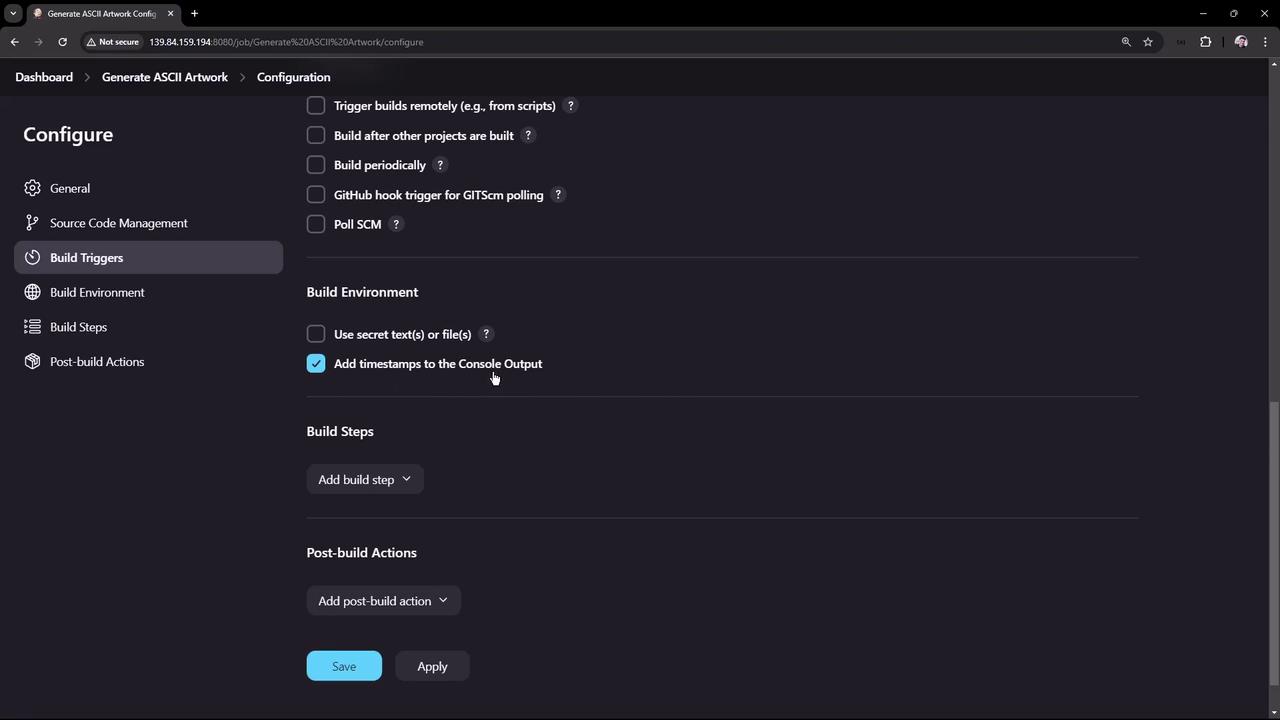Click the Post-build Actions cube icon
This screenshot has width=1280, height=720.
pos(33,361)
